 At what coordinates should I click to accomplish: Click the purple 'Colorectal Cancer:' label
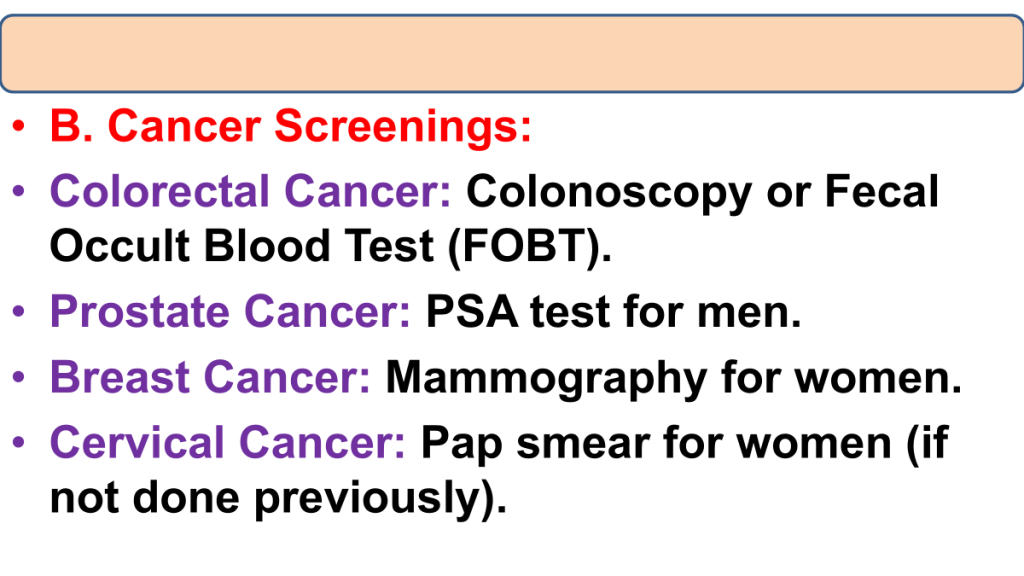coord(250,191)
